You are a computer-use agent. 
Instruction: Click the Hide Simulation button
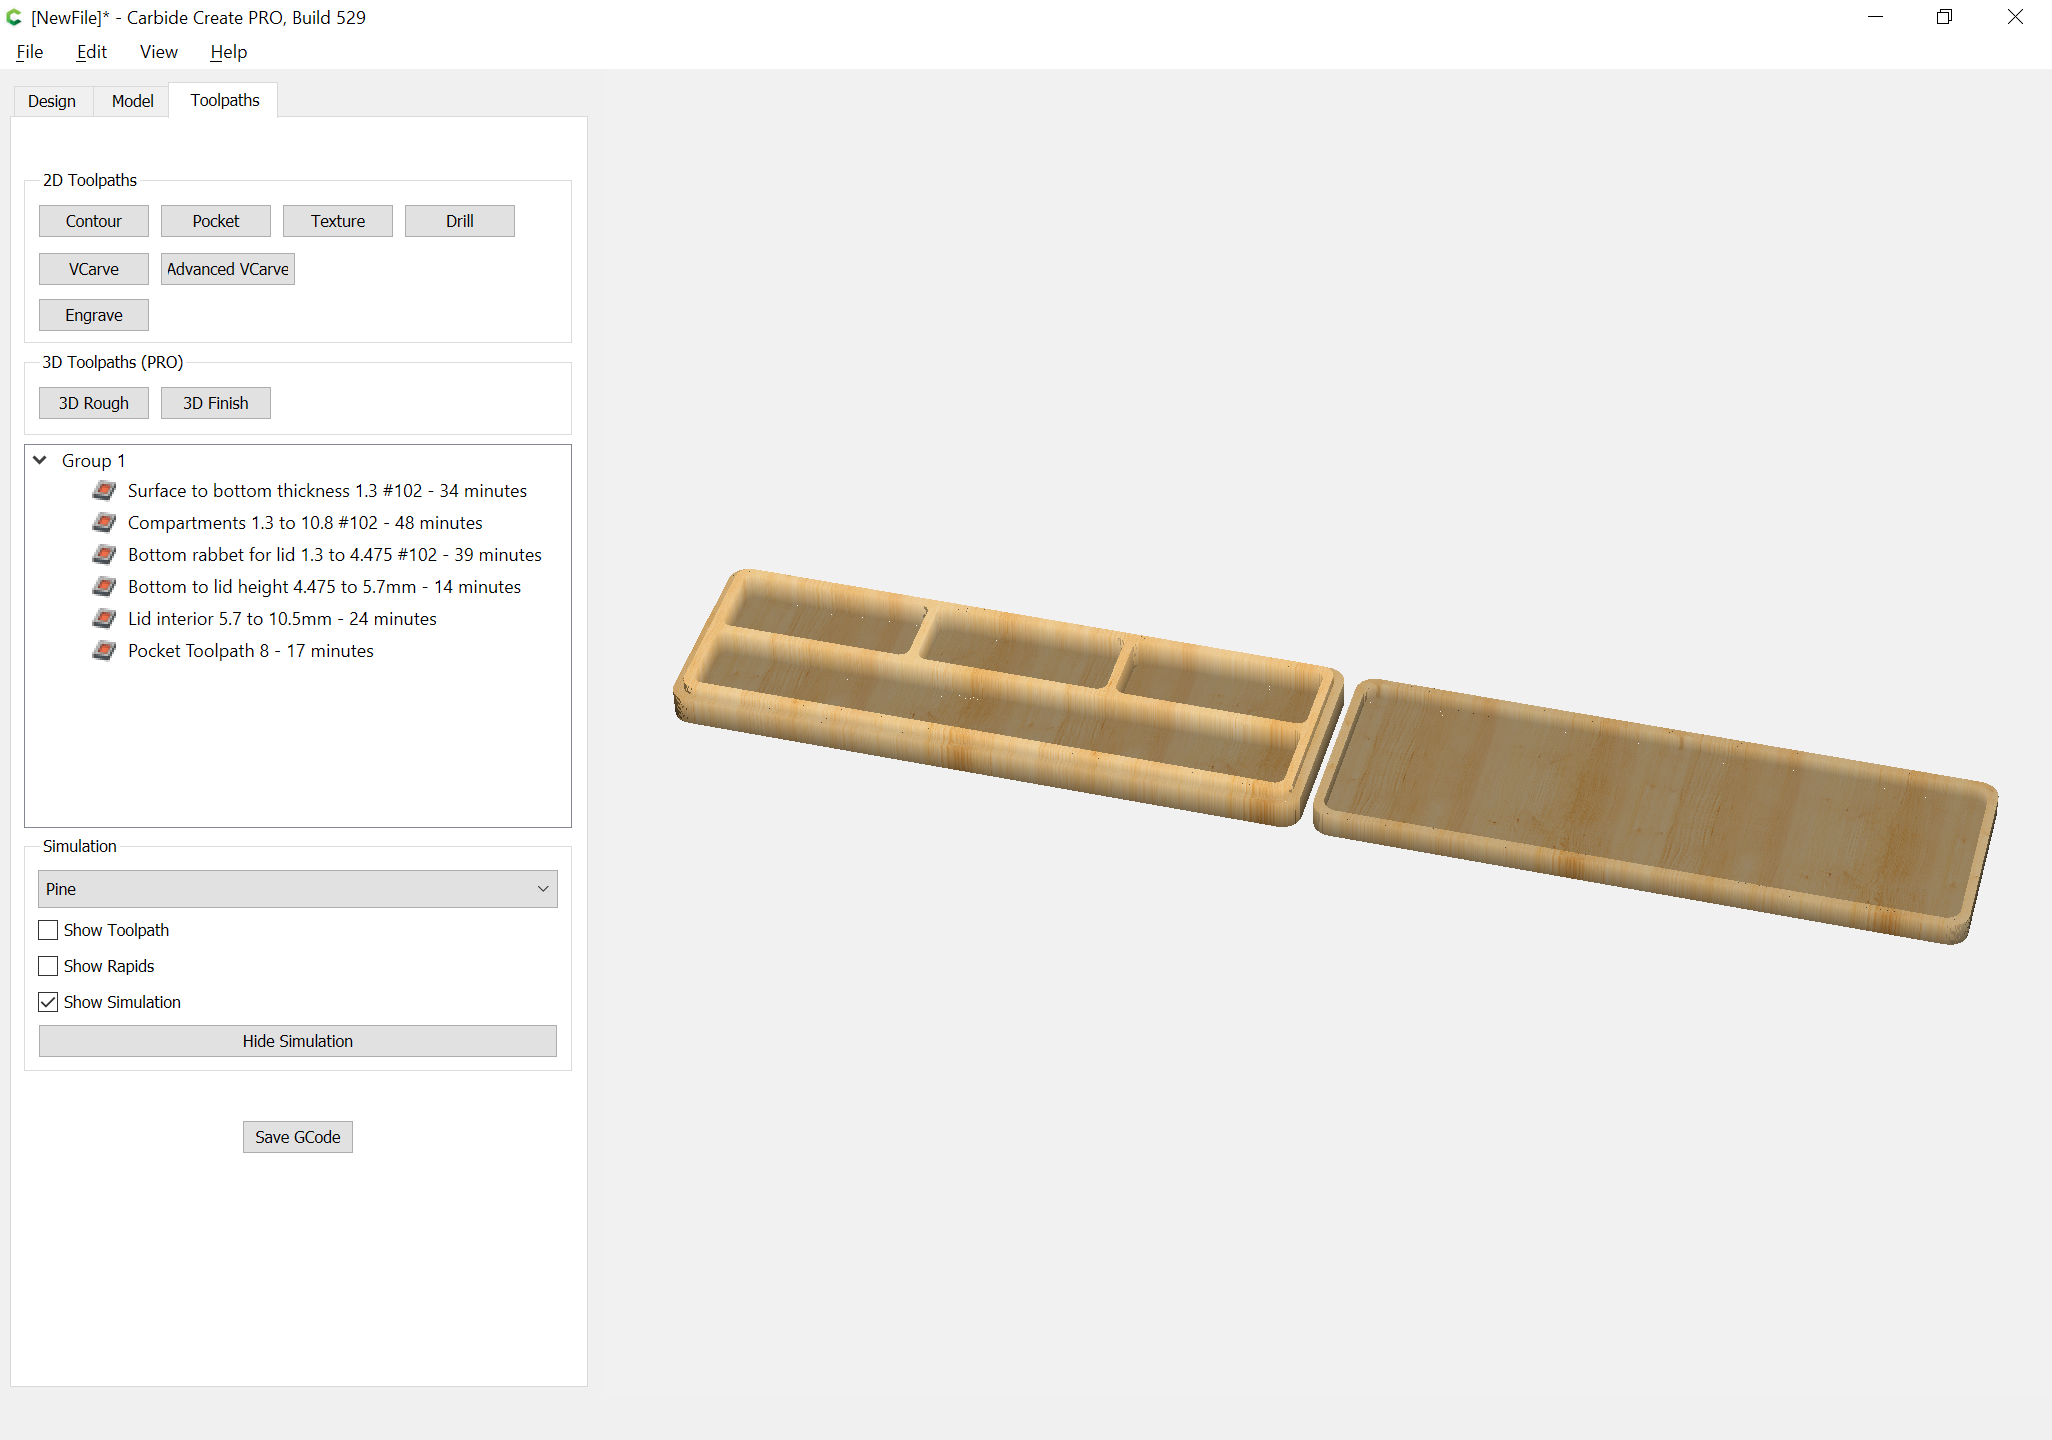(x=298, y=1041)
